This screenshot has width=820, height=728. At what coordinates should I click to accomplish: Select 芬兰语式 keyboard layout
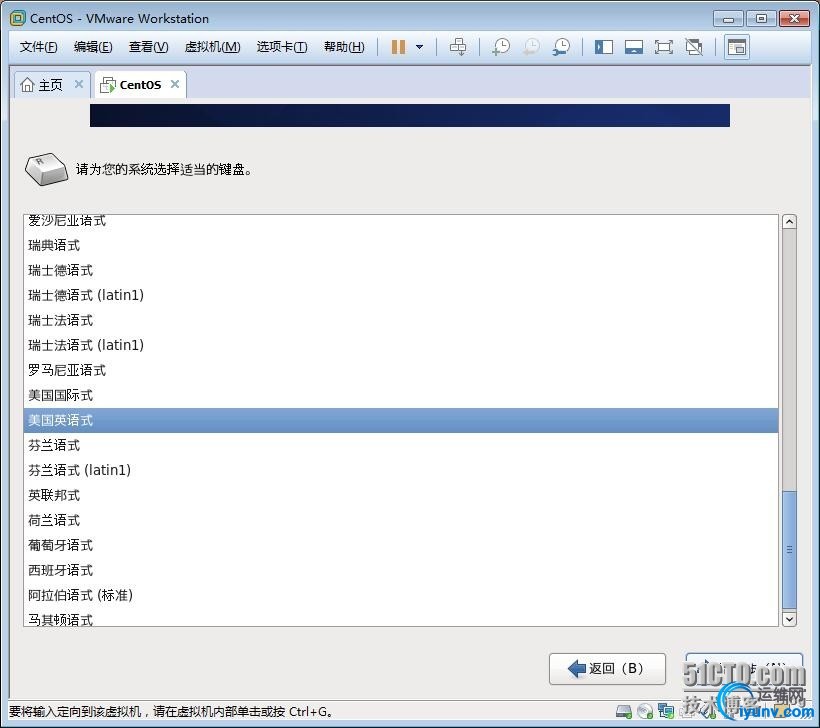(x=401, y=446)
